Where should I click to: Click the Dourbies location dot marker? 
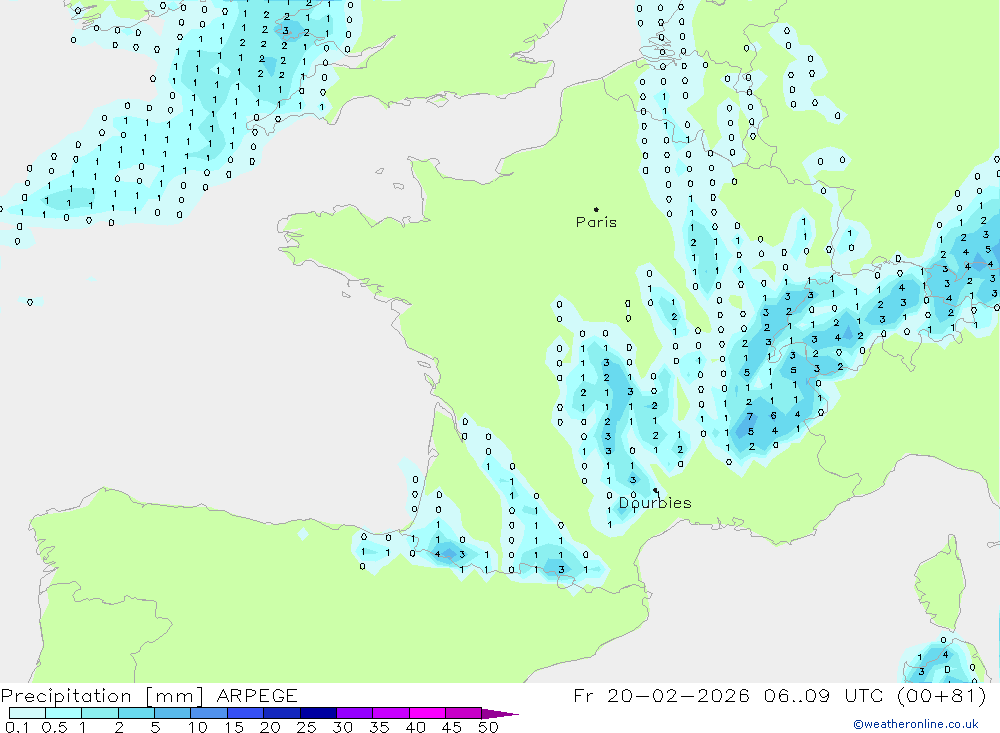(x=656, y=490)
